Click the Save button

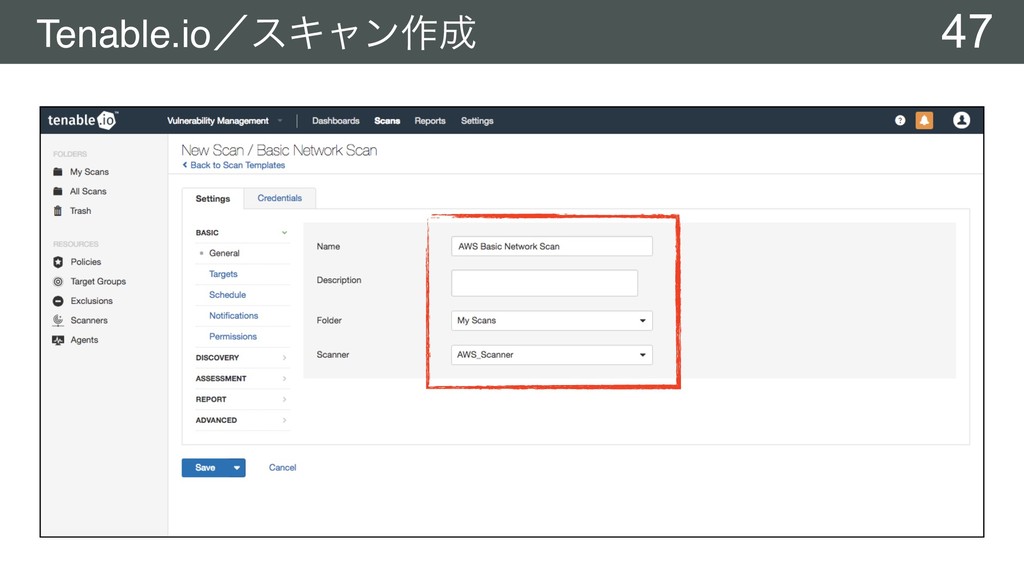click(205, 468)
